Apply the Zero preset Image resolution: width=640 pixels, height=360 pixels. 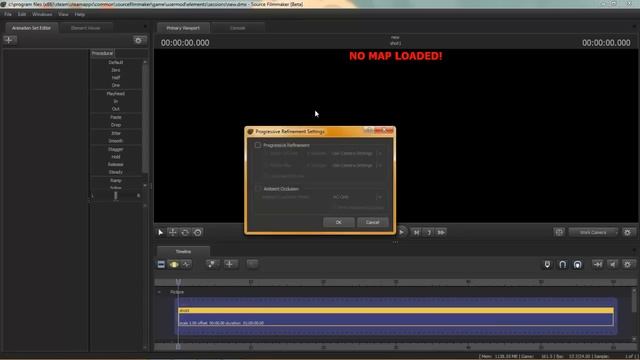(116, 70)
